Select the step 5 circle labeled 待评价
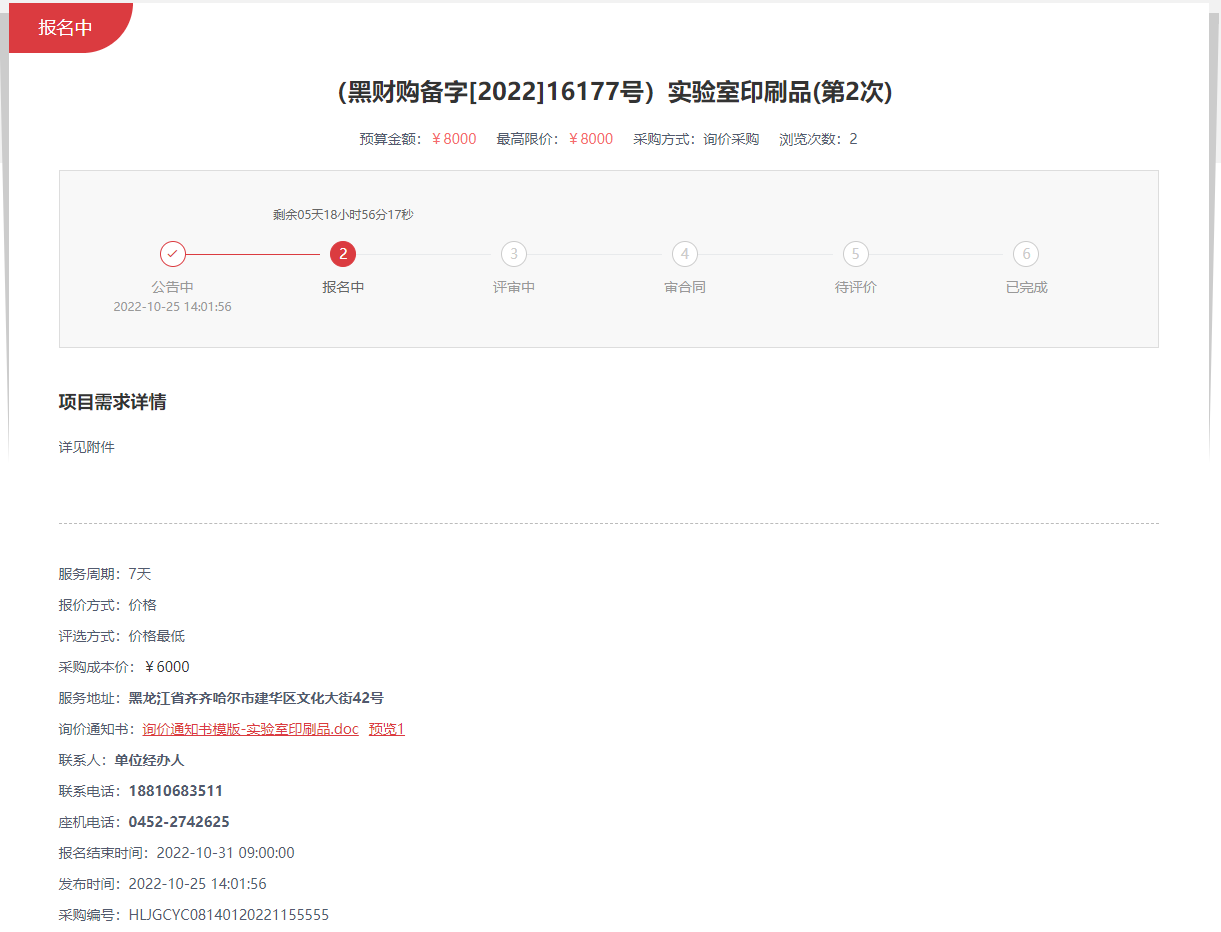The image size is (1221, 932). 855,254
